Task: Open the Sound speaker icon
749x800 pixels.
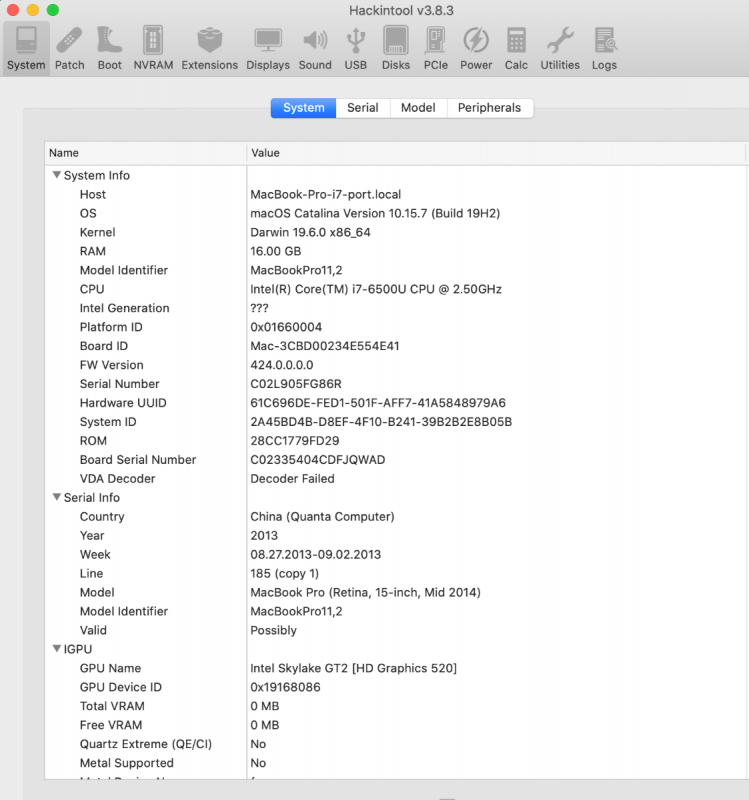Action: click(x=315, y=48)
